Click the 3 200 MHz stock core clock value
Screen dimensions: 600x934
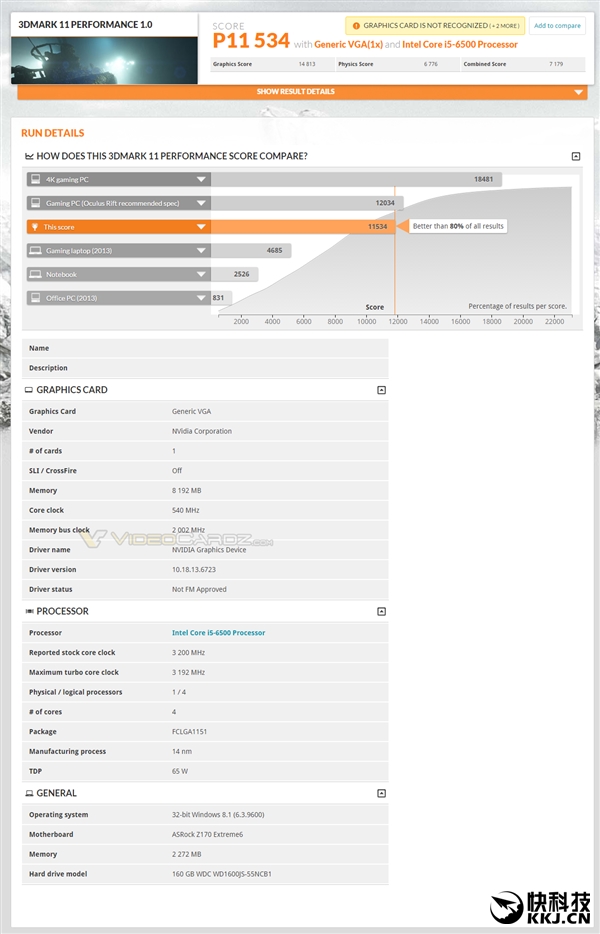tap(188, 653)
